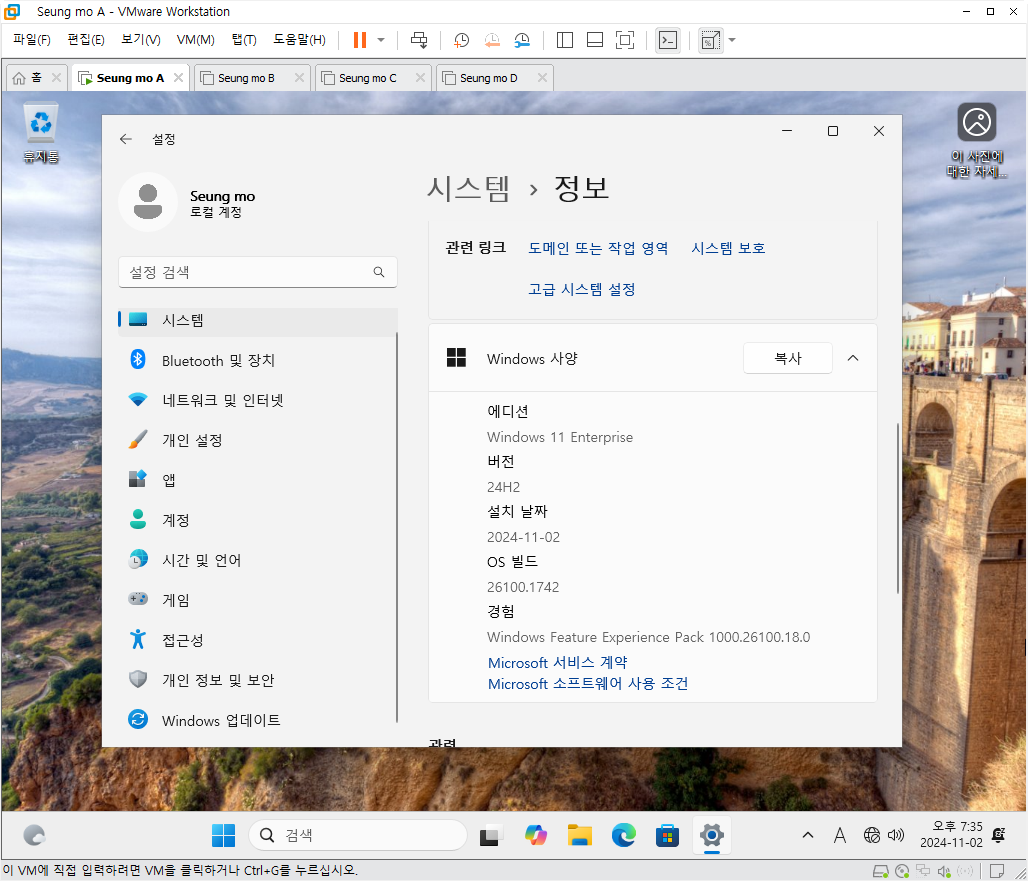
Task: Open the 탭(T) menu
Action: (244, 39)
